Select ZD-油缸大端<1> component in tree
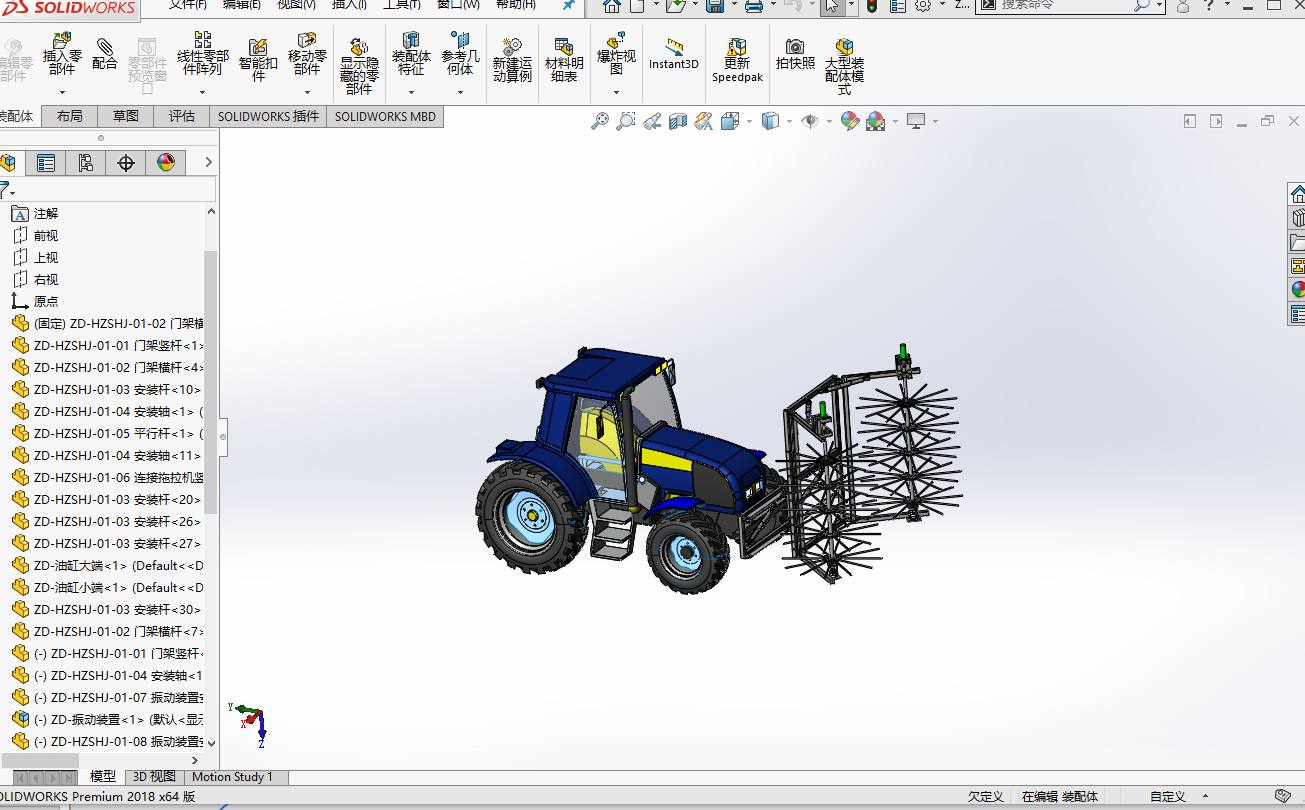 point(107,566)
